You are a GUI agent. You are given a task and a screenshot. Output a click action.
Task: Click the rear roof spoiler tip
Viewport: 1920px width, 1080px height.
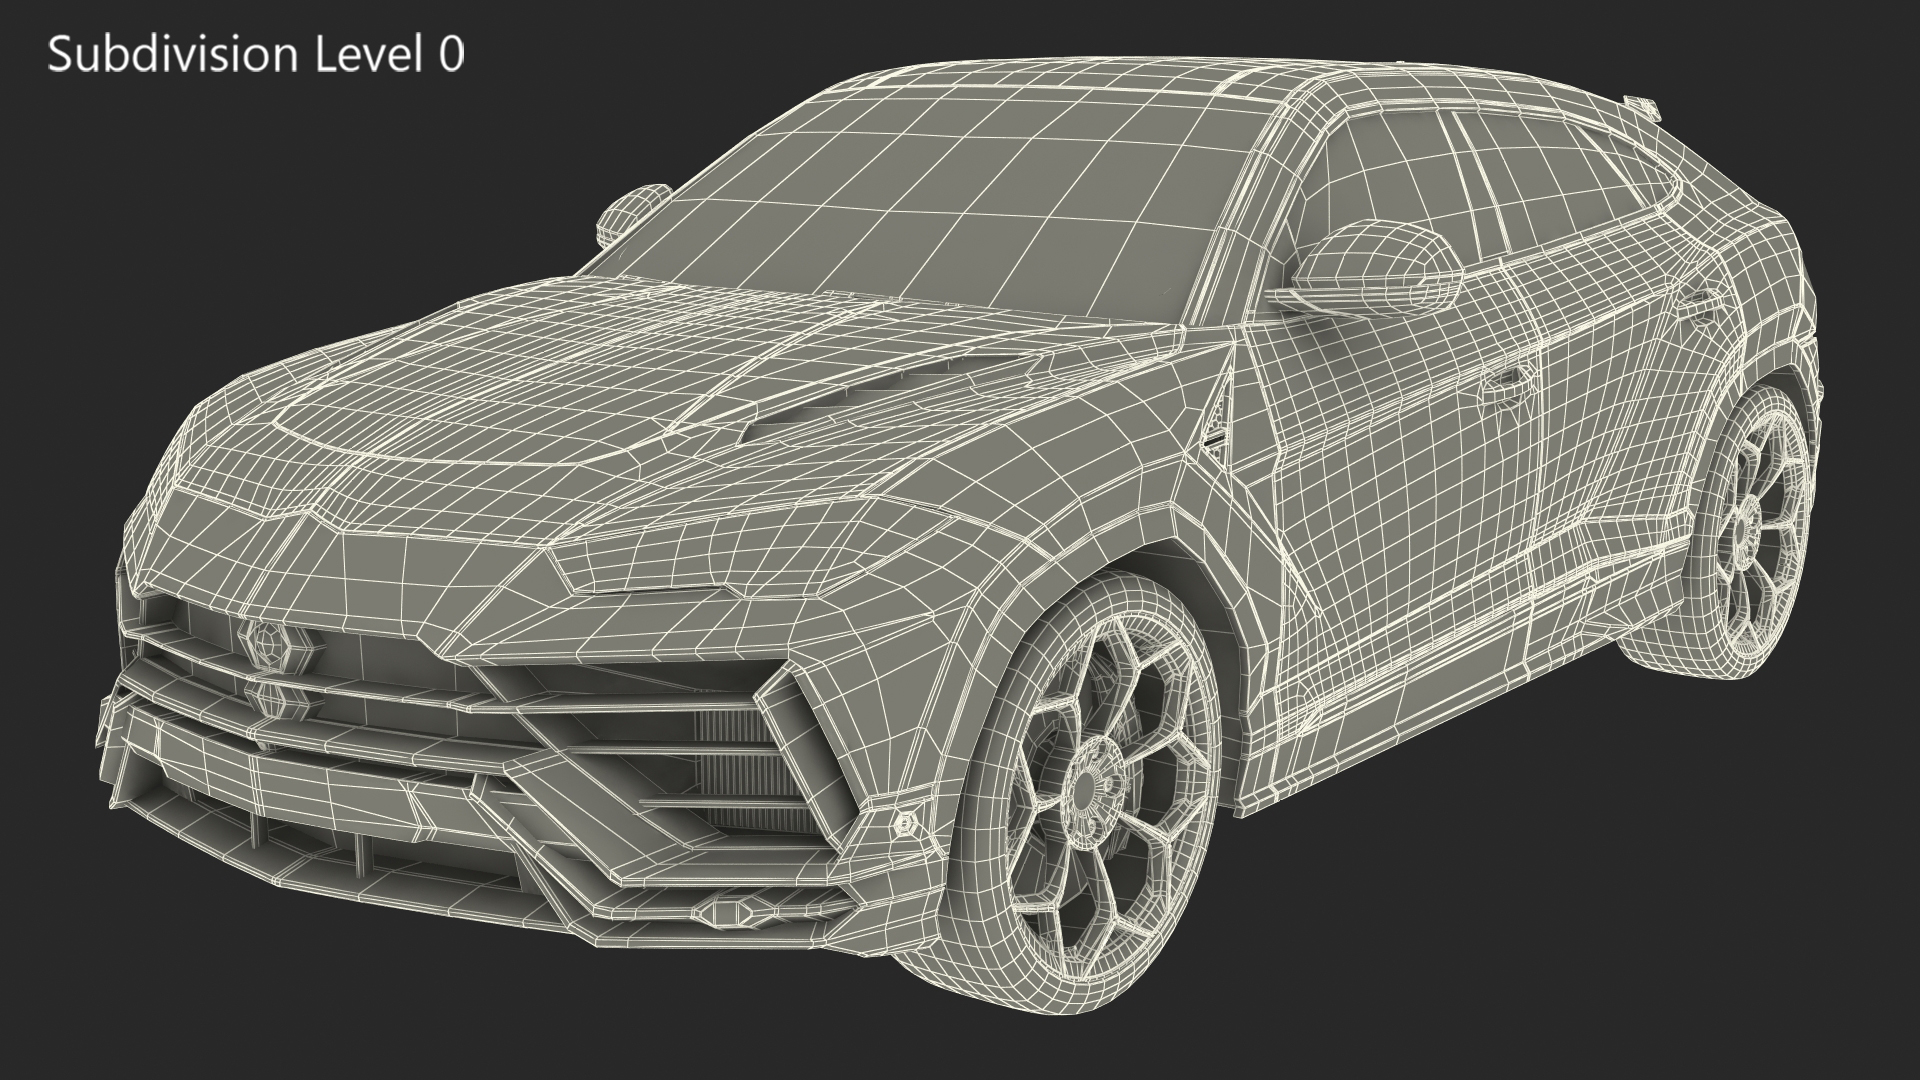(x=1645, y=106)
